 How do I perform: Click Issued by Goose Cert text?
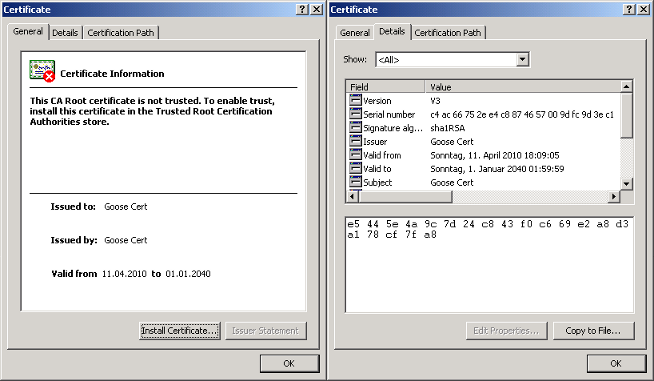(x=126, y=240)
